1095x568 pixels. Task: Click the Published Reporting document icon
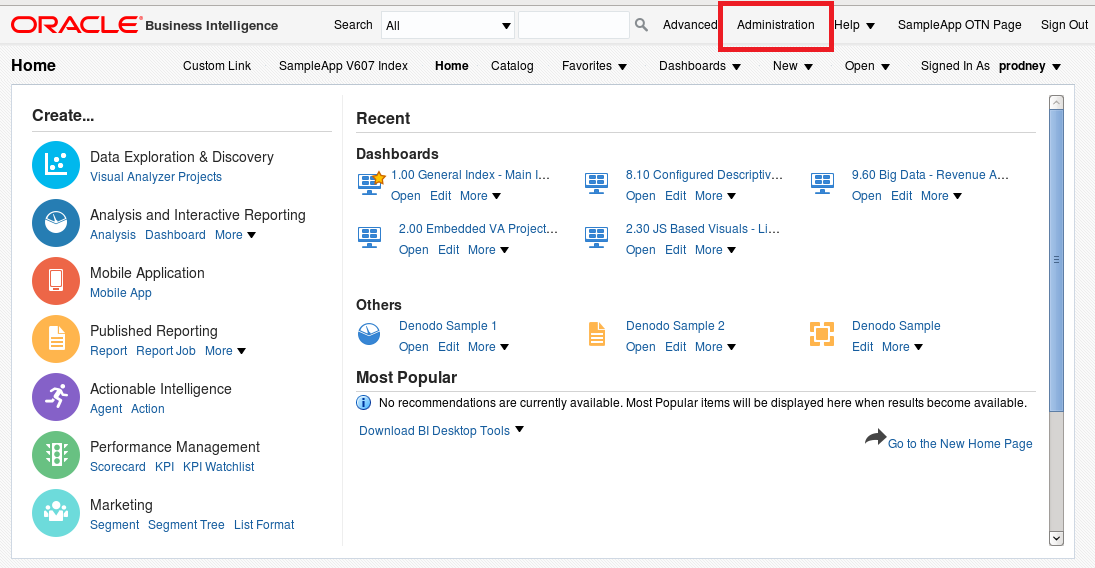point(56,339)
